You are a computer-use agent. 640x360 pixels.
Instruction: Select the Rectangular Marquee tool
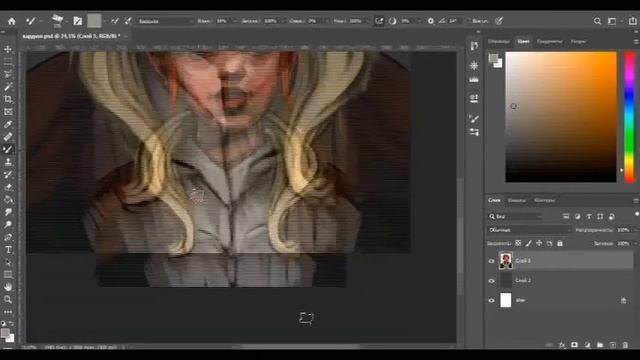click(x=8, y=62)
